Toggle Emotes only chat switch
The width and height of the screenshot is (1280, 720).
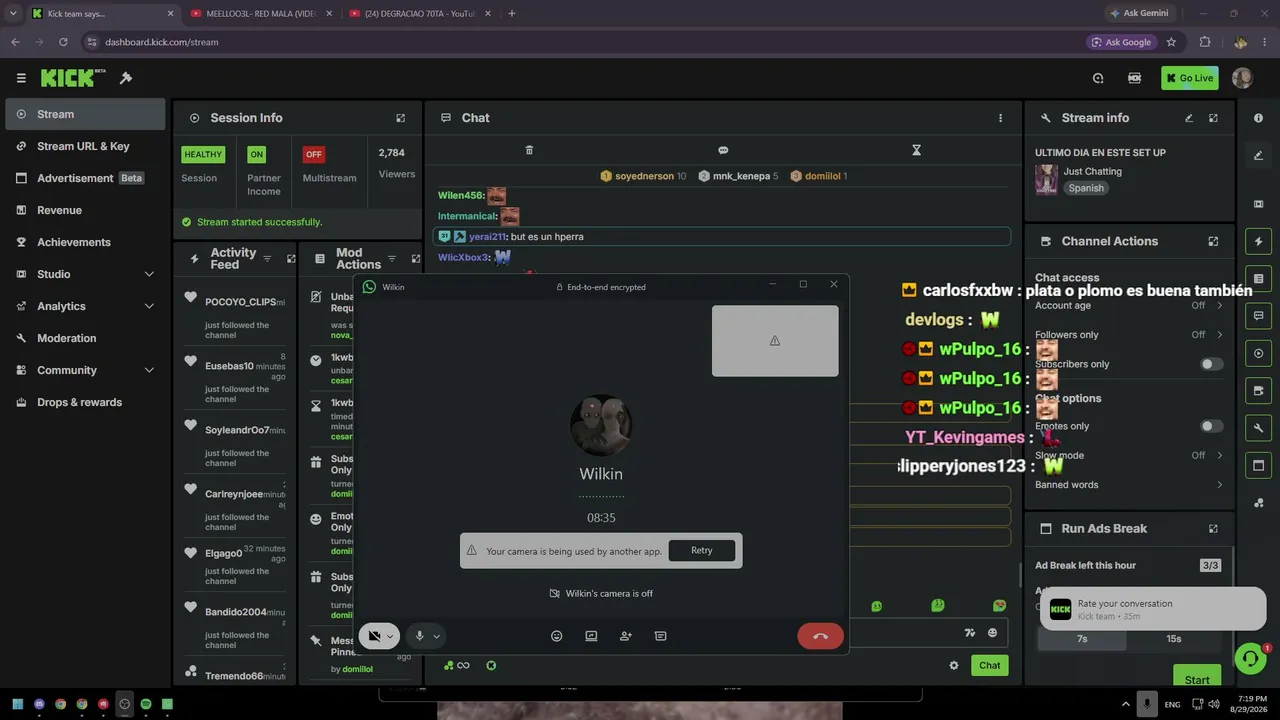click(1211, 426)
